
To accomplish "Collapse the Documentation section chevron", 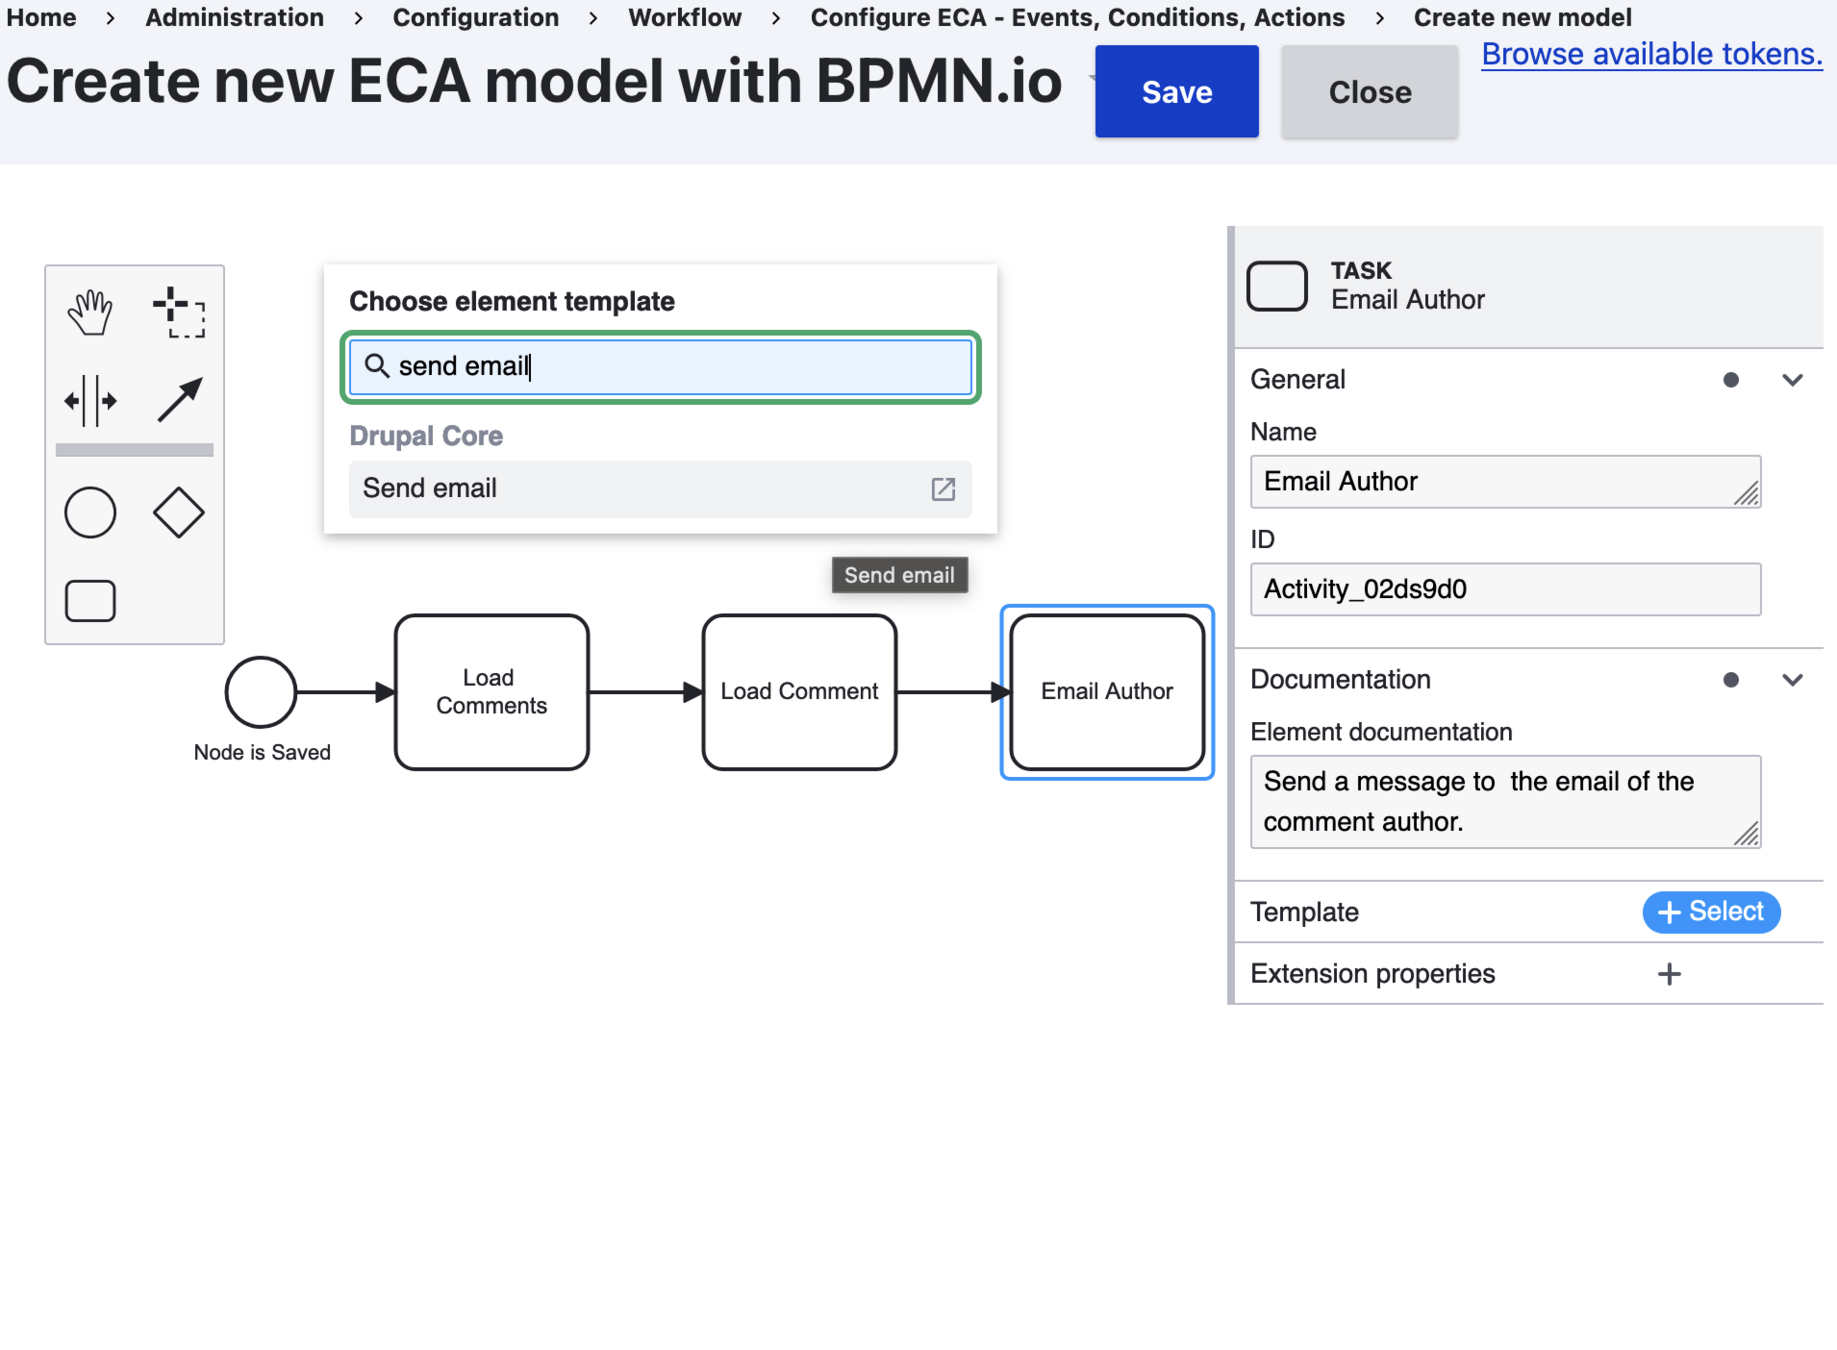I will (1792, 680).
